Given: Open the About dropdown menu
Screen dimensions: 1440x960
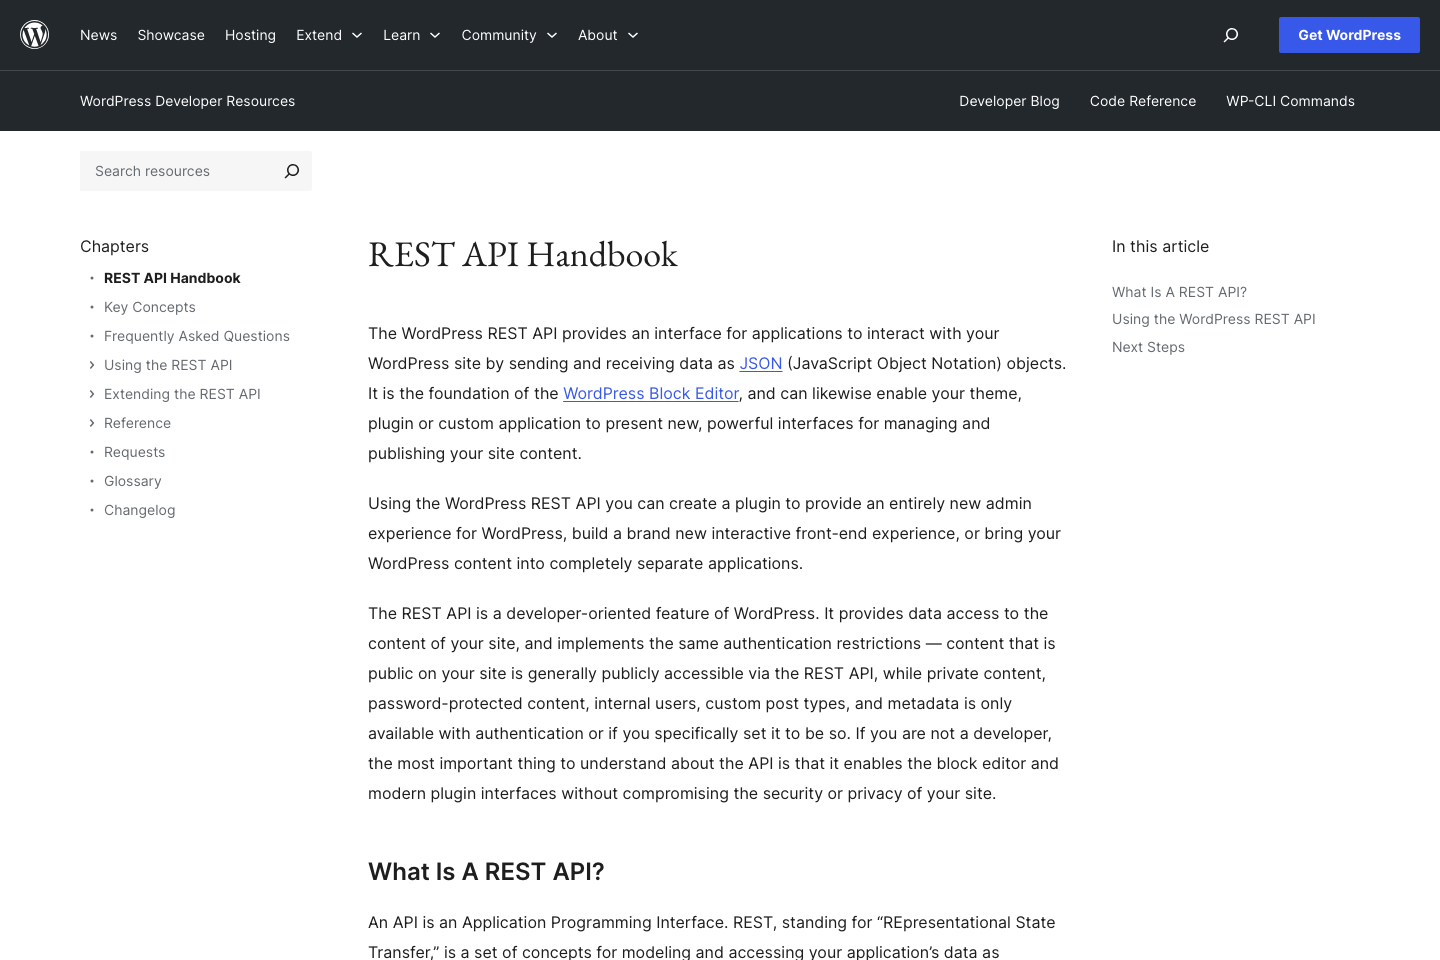Looking at the screenshot, I should pos(607,35).
